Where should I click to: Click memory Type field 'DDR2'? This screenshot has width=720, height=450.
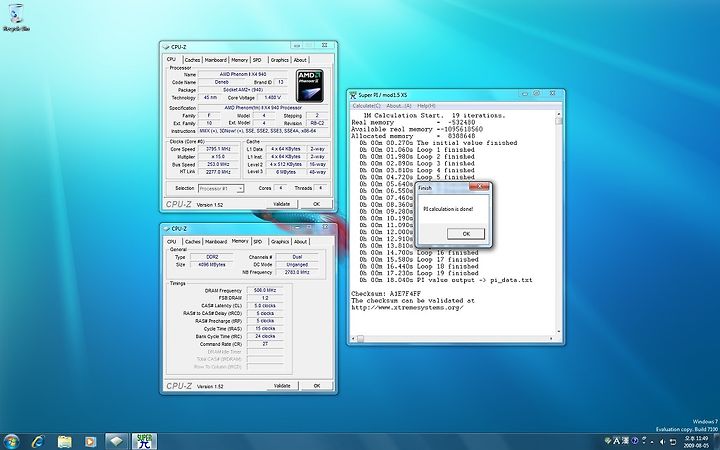(x=212, y=257)
